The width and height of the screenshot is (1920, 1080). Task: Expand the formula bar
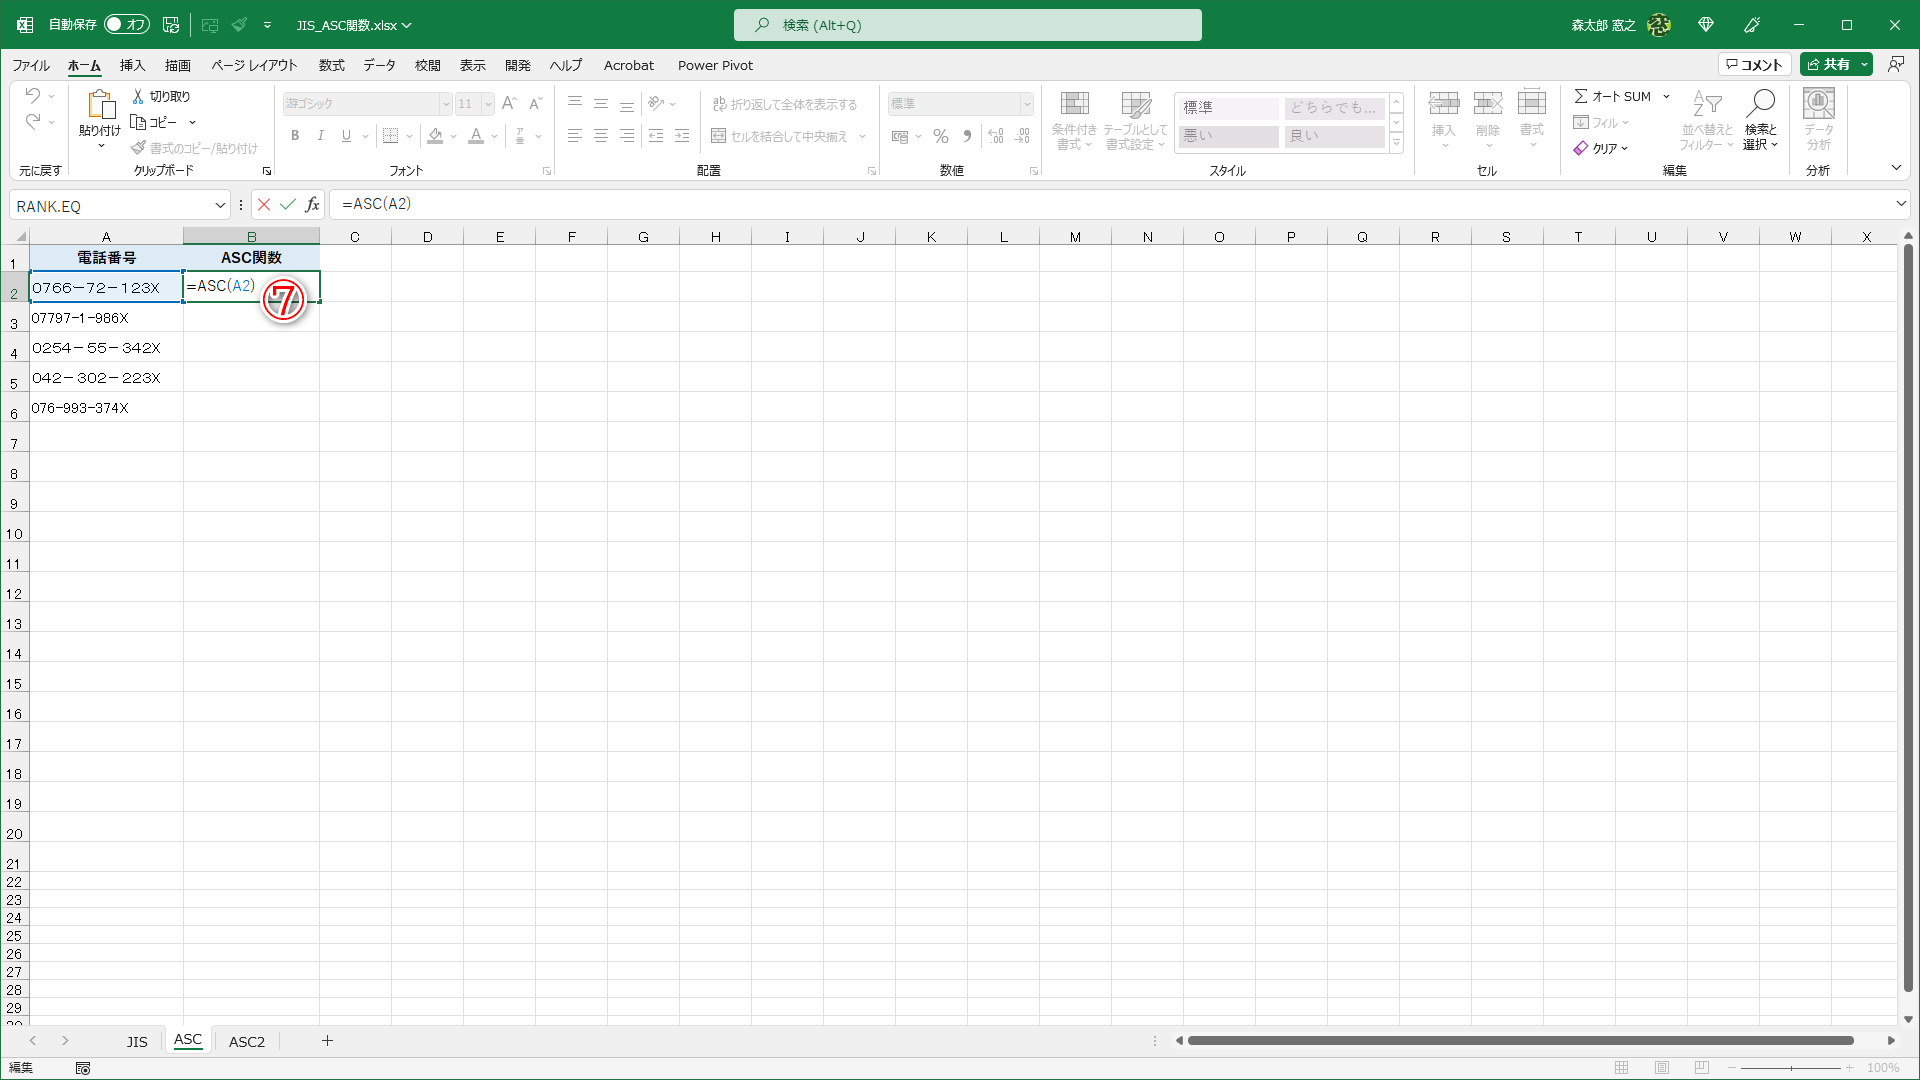[1900, 204]
